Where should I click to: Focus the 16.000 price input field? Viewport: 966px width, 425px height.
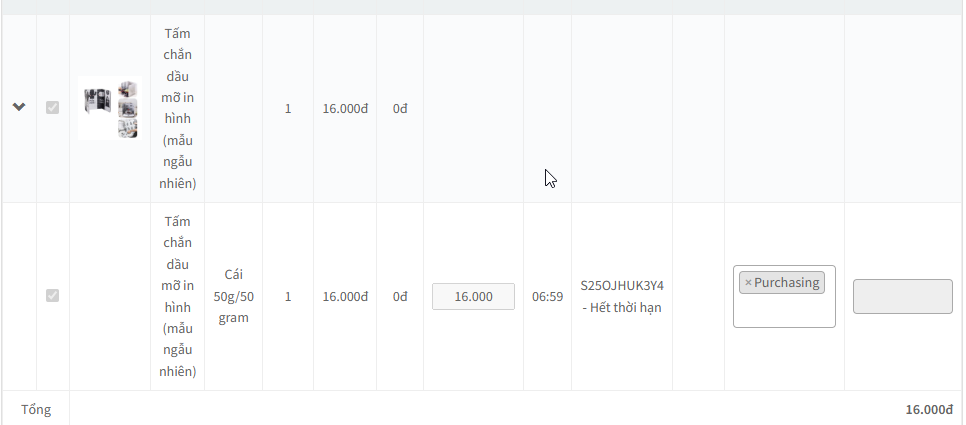click(x=473, y=297)
